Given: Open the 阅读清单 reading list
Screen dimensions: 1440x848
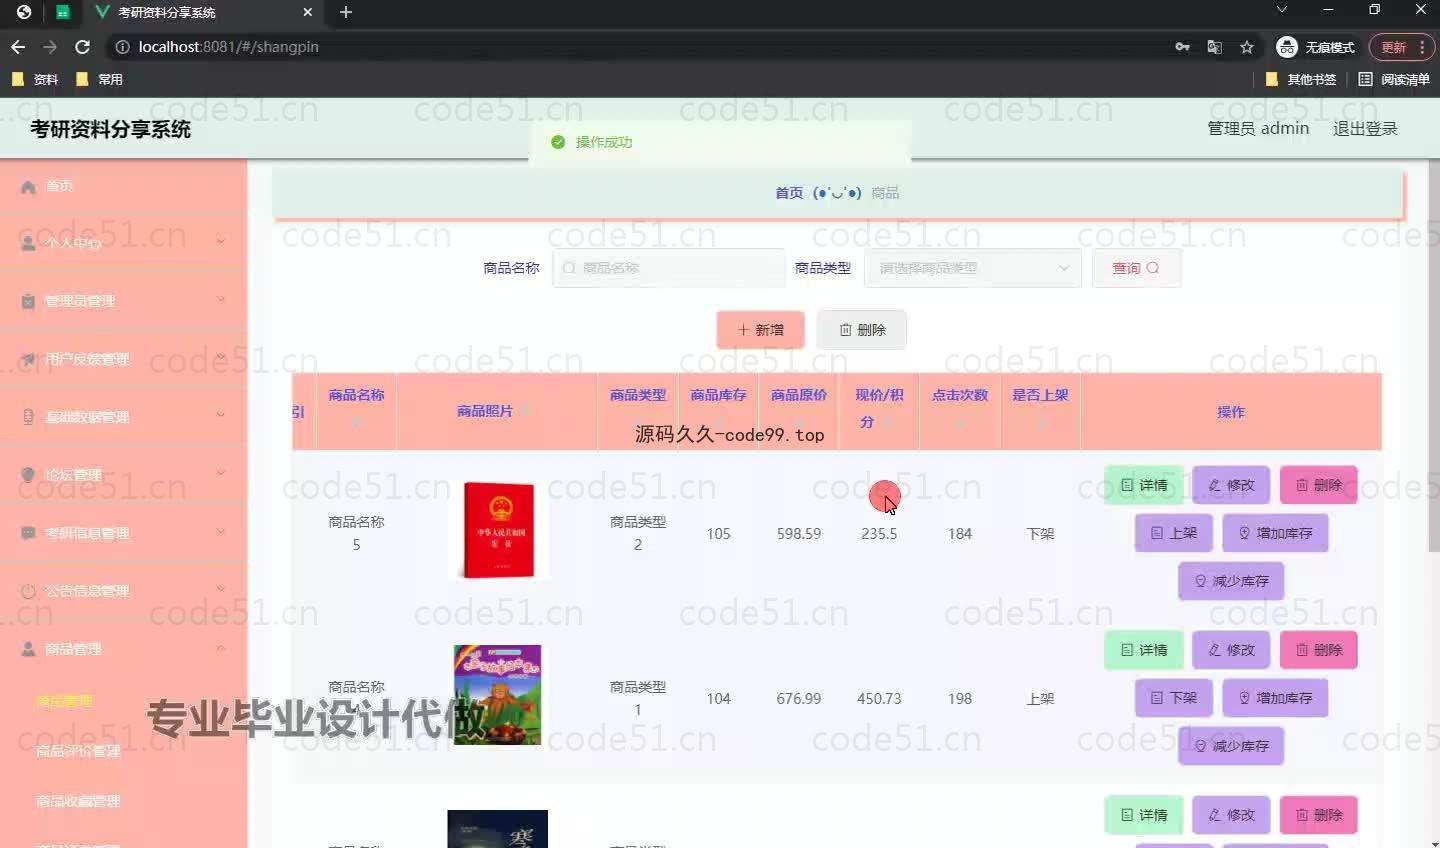Looking at the screenshot, I should tap(1394, 79).
